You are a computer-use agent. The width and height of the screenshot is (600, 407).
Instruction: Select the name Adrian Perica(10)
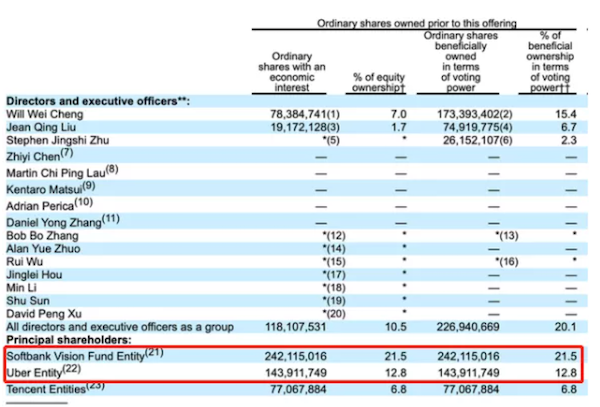click(49, 205)
